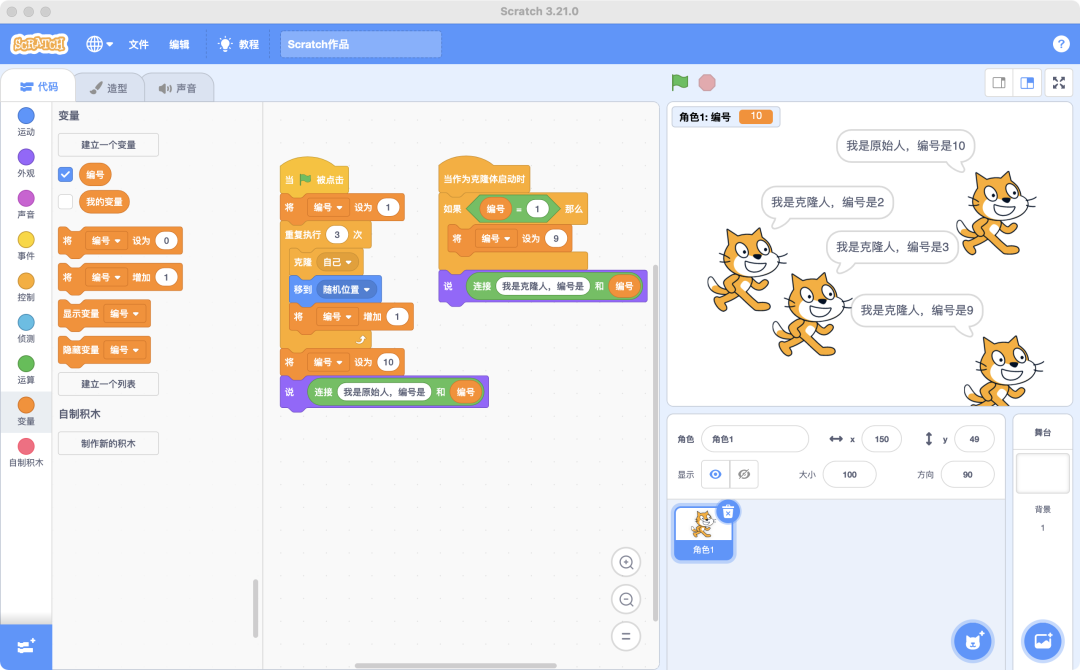1080x670 pixels.
Task: Click the block palette scrollbar
Action: (x=256, y=608)
